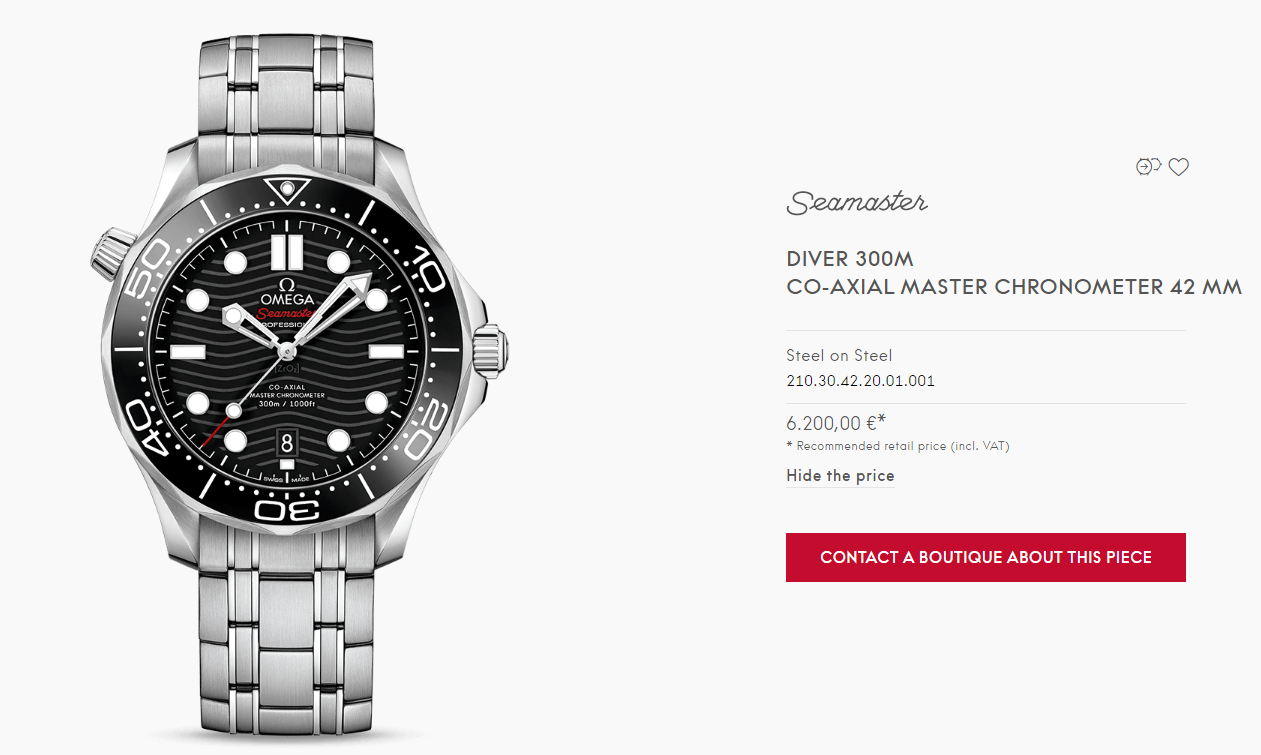Image resolution: width=1261 pixels, height=755 pixels.
Task: Click the triangle marker on the bezel top
Action: point(288,188)
